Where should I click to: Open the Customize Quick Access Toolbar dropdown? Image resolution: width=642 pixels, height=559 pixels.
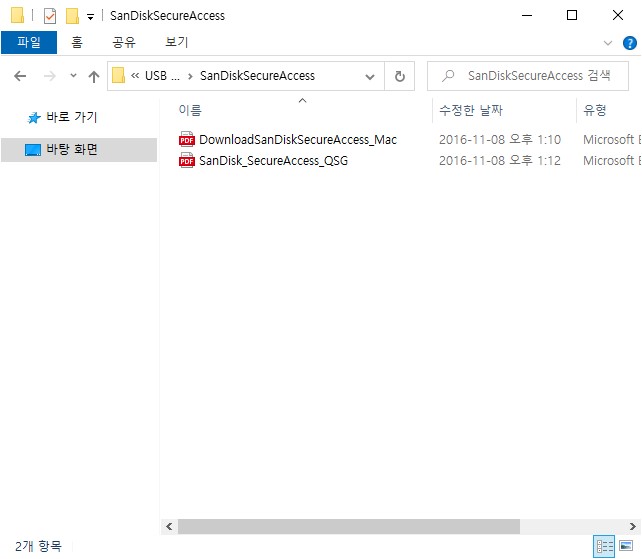[x=90, y=17]
